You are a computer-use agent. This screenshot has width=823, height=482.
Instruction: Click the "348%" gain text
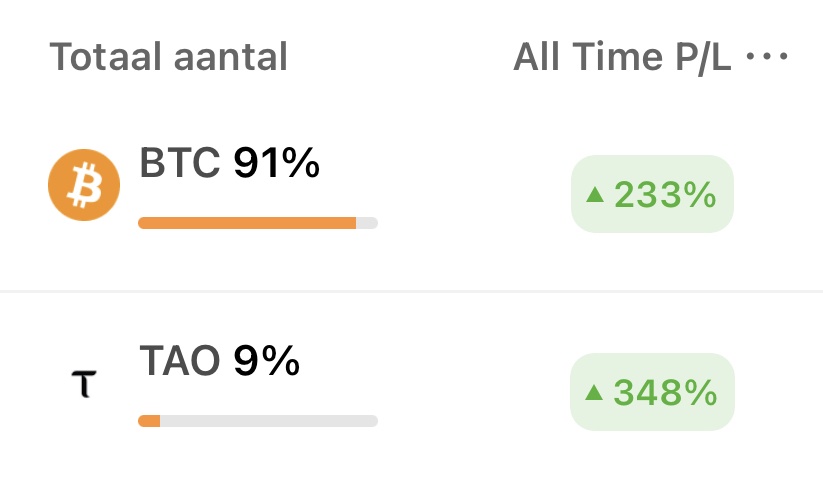pos(666,393)
